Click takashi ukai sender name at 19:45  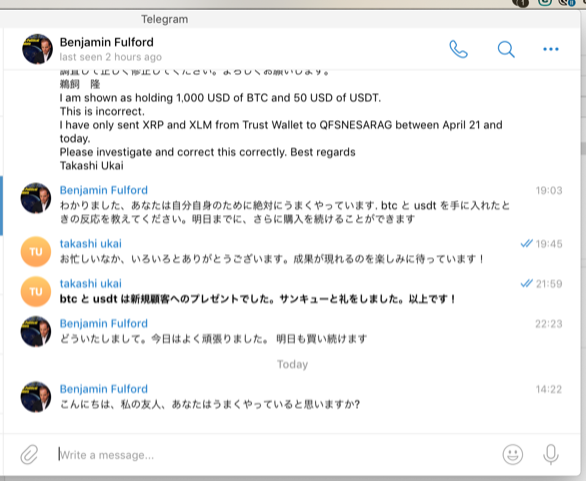click(90, 244)
